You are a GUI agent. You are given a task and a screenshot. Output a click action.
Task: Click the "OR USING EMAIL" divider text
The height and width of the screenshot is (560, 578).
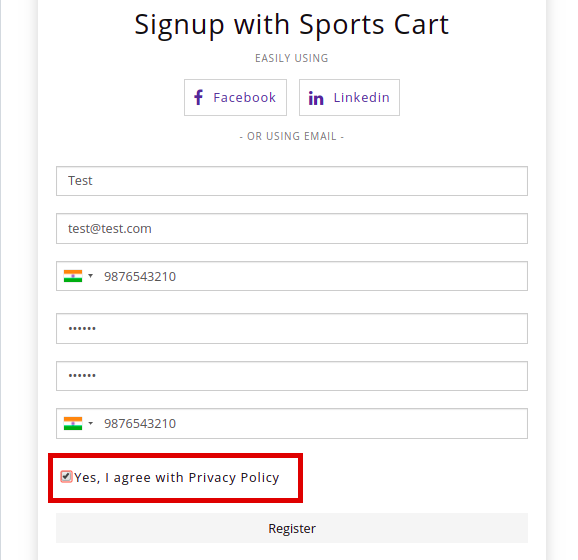tap(292, 136)
